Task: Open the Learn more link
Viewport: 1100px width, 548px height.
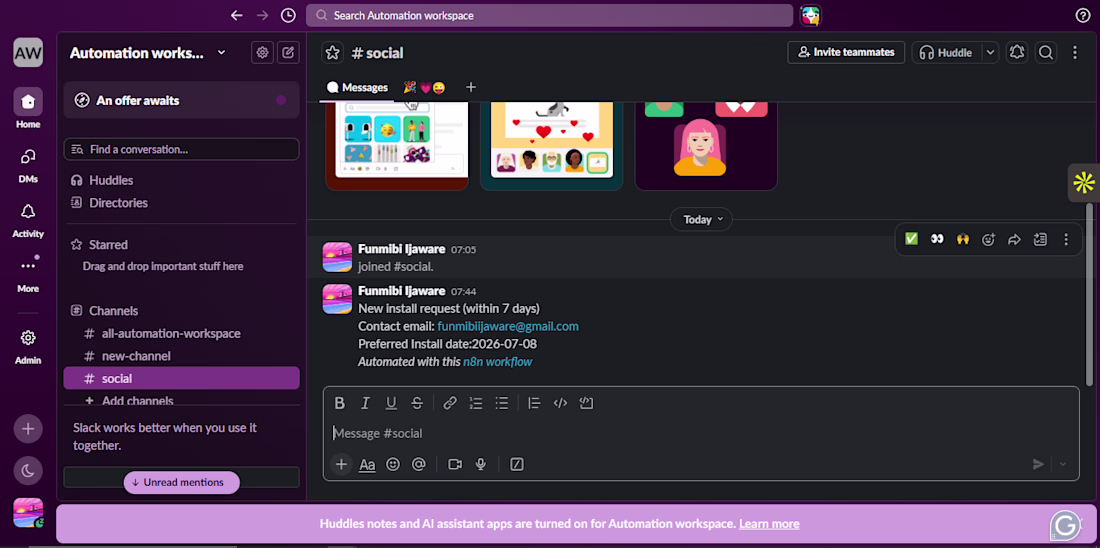Action: (x=769, y=524)
